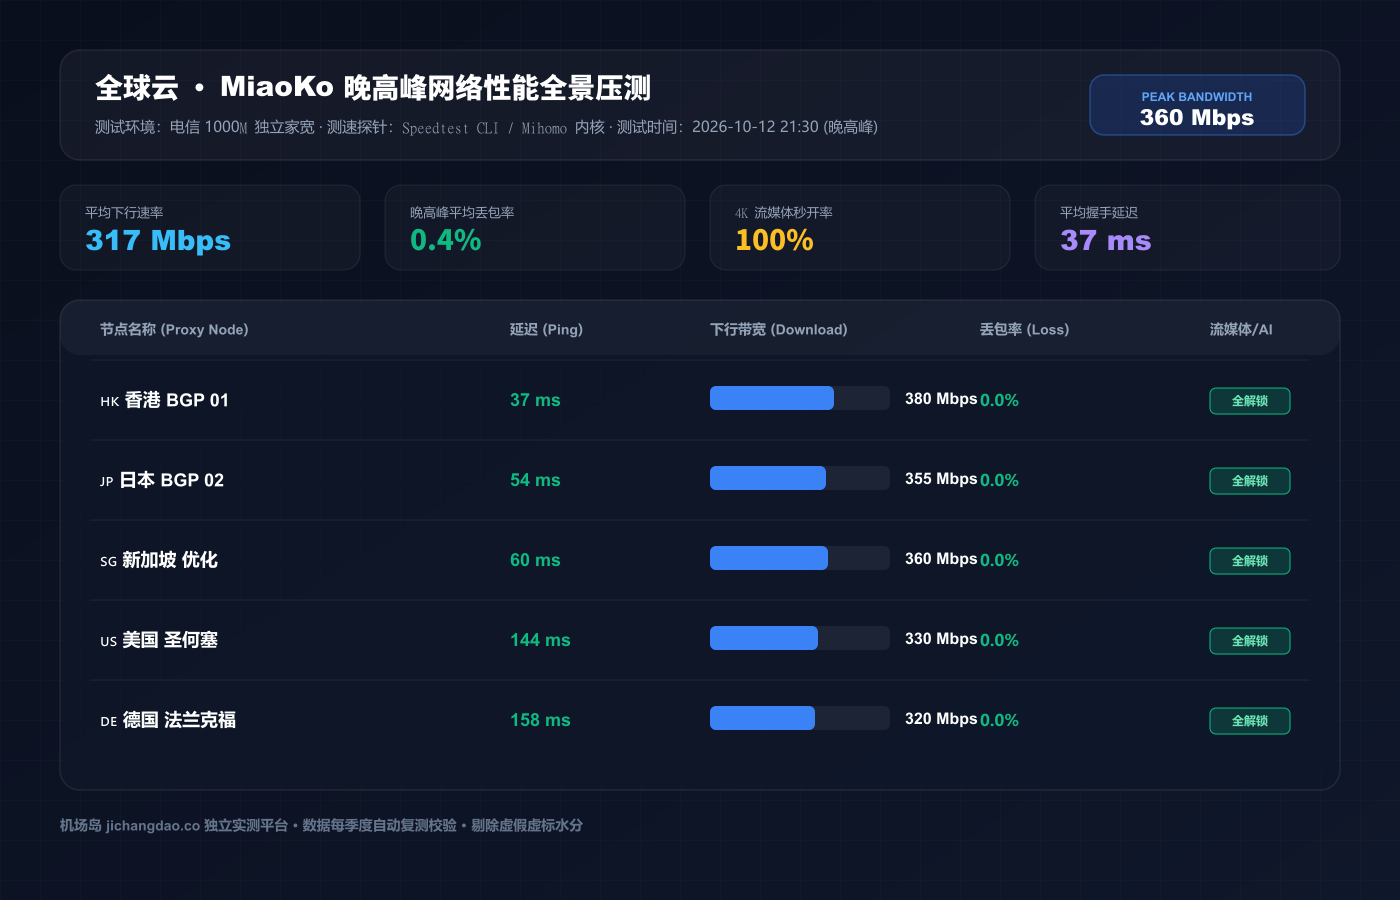Click the PEAK BANDWIDTH 360 Mbps badge
Screen dimensions: 1400x900
pos(1197,105)
